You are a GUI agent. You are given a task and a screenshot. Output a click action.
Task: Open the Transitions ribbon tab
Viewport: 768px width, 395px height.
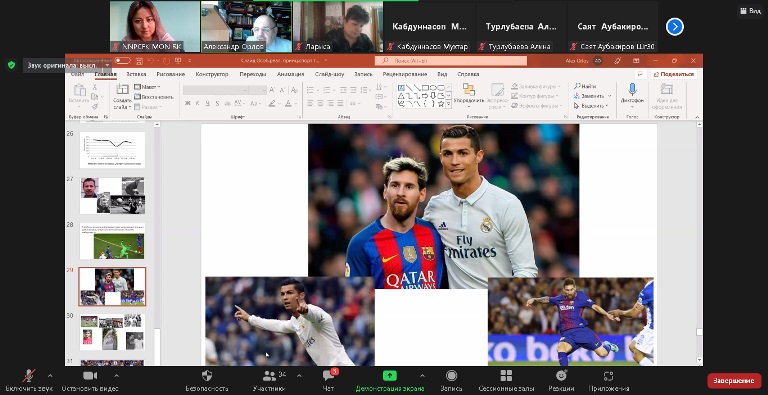[253, 74]
